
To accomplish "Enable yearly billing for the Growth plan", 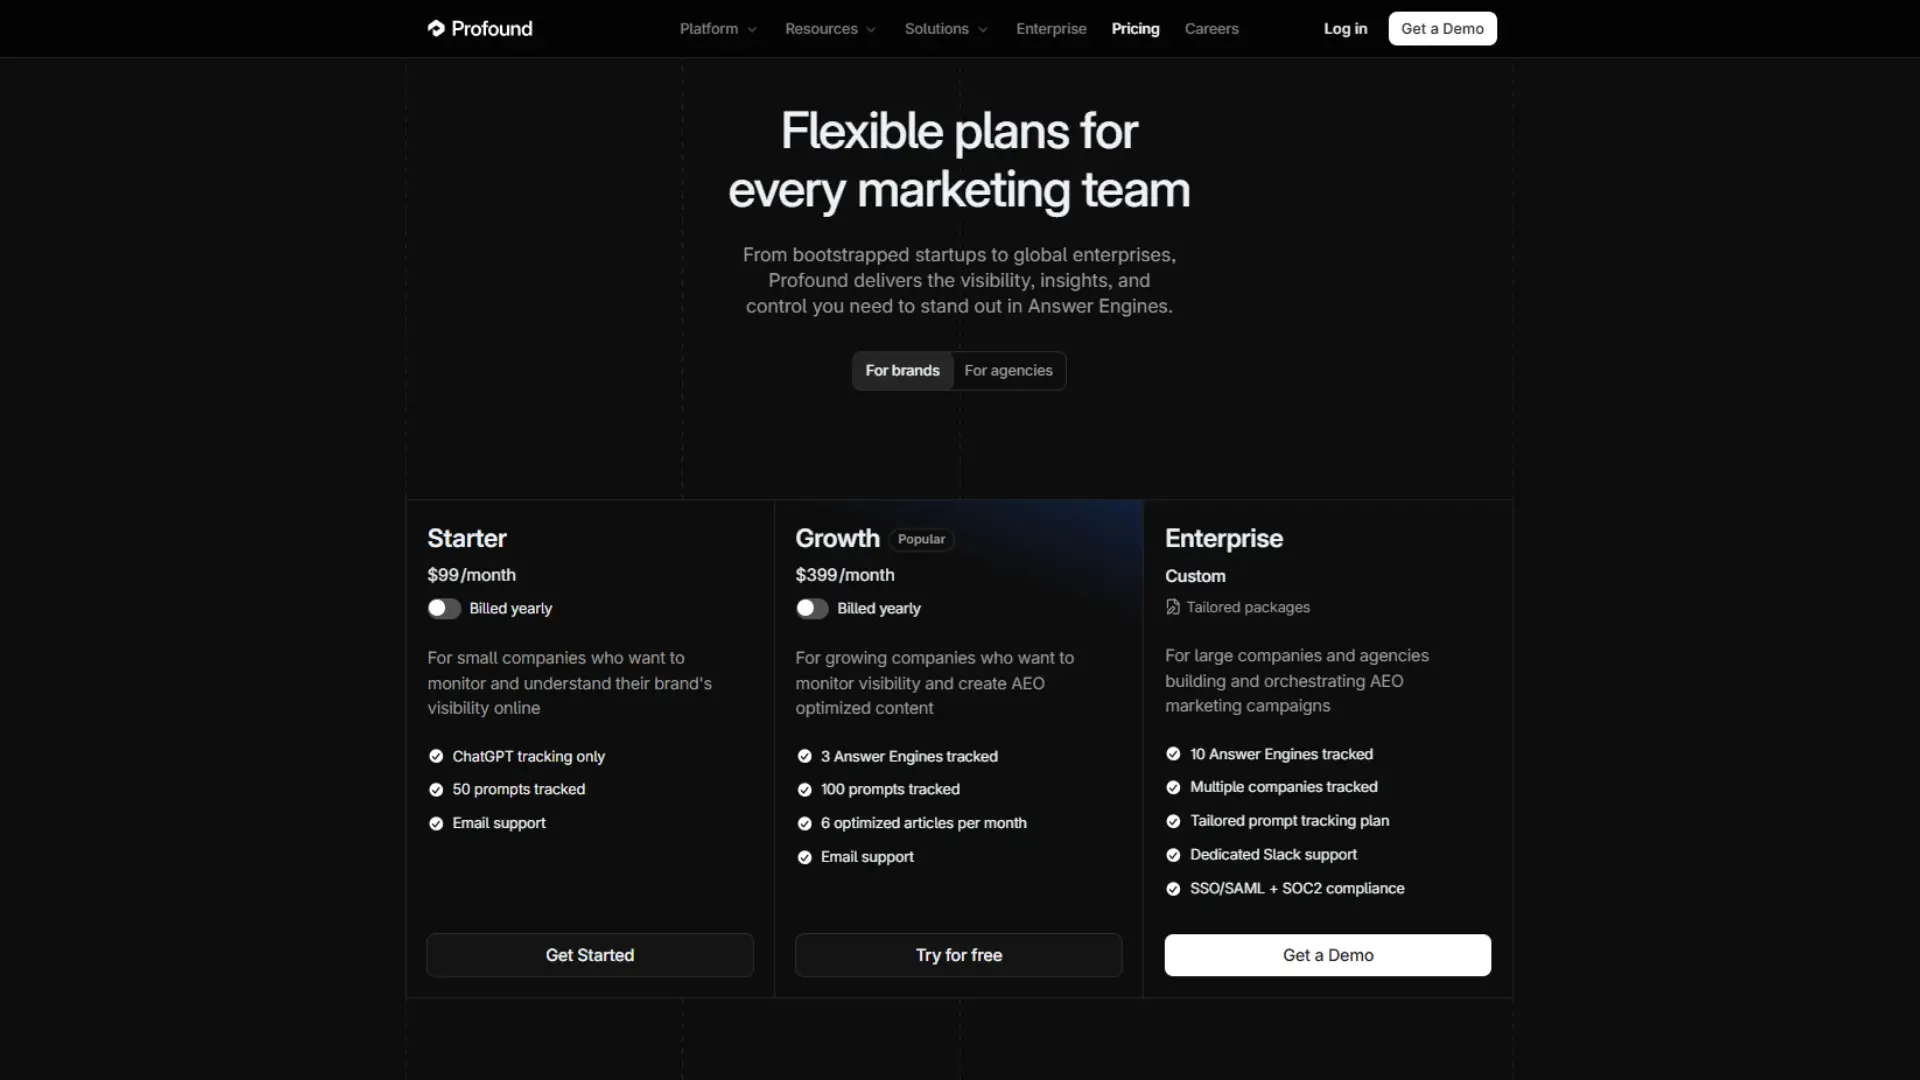I will [811, 608].
